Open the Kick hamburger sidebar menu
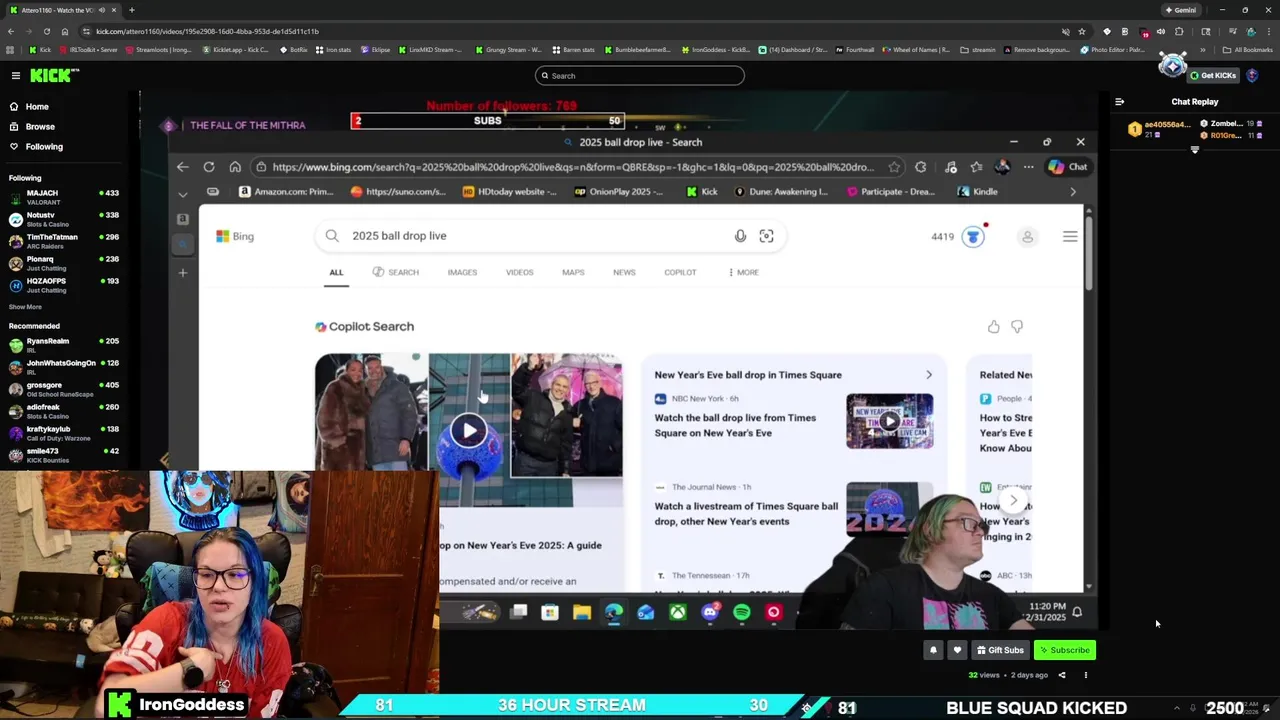 pyautogui.click(x=15, y=76)
